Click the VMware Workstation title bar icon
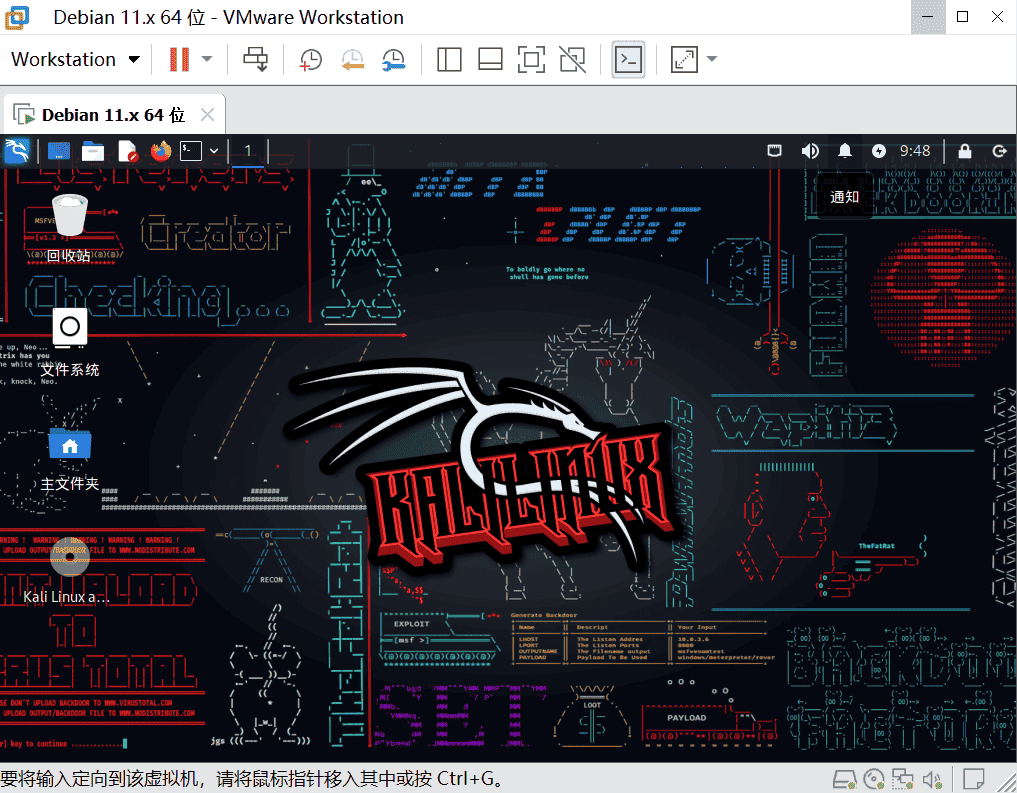This screenshot has height=793, width=1017. (17, 17)
